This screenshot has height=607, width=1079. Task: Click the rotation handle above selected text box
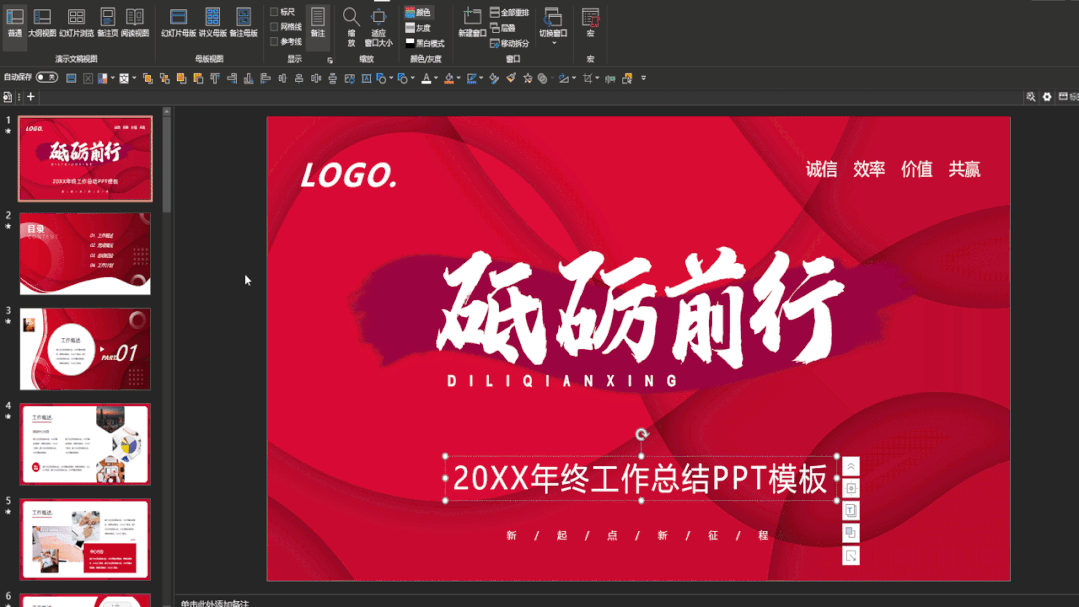click(x=641, y=434)
